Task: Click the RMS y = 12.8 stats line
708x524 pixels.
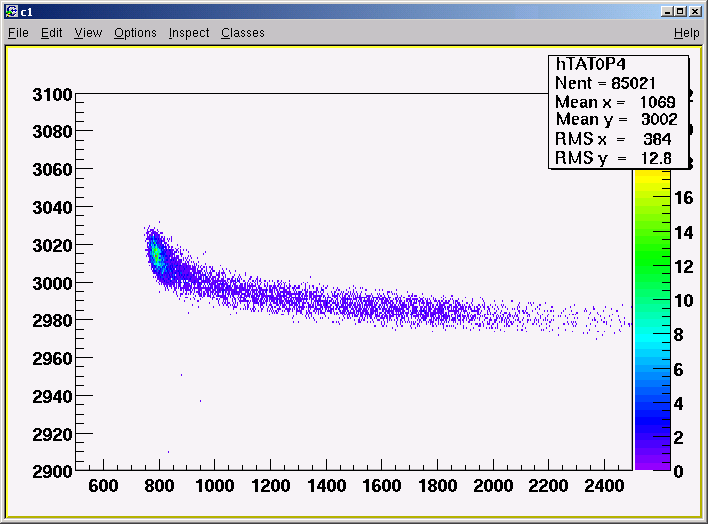Action: pyautogui.click(x=613, y=158)
